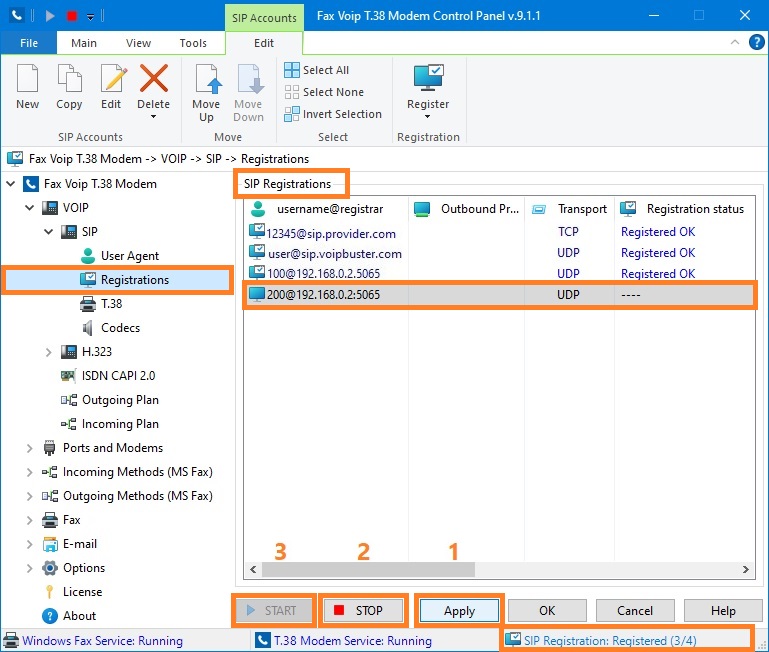Click the Move Up icon

tap(208, 78)
